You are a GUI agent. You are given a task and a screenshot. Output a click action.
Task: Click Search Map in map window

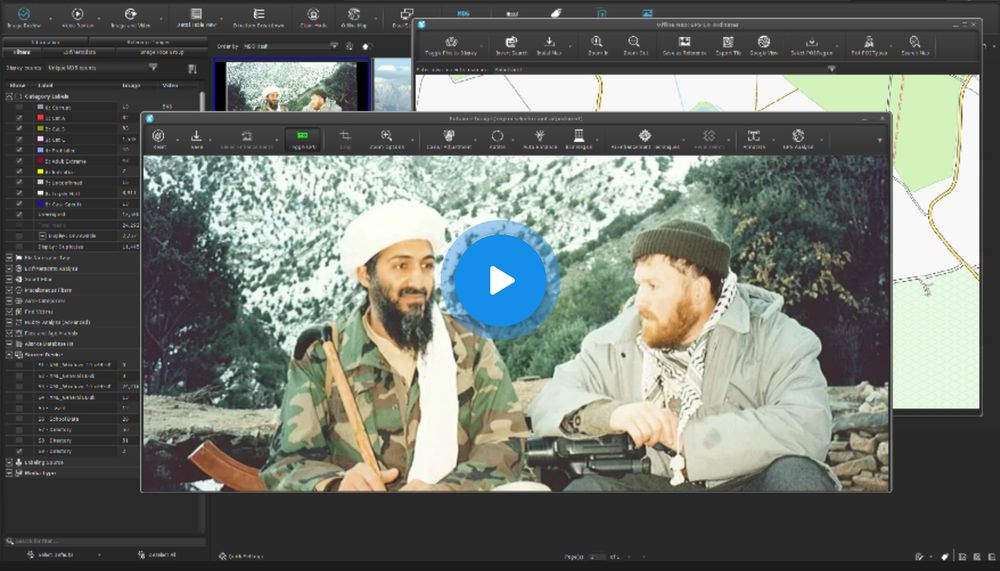[x=915, y=46]
